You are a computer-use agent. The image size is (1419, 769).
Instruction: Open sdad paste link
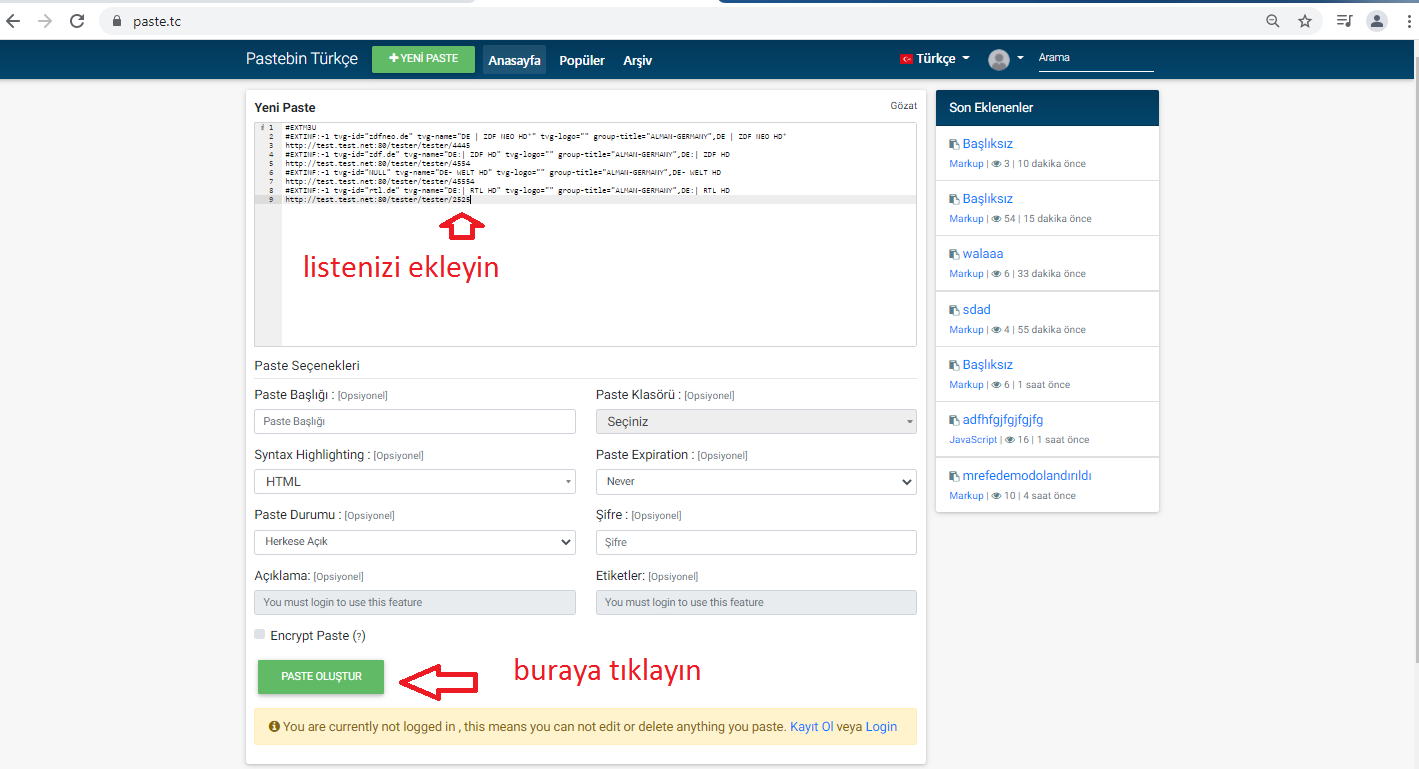pyautogui.click(x=977, y=310)
